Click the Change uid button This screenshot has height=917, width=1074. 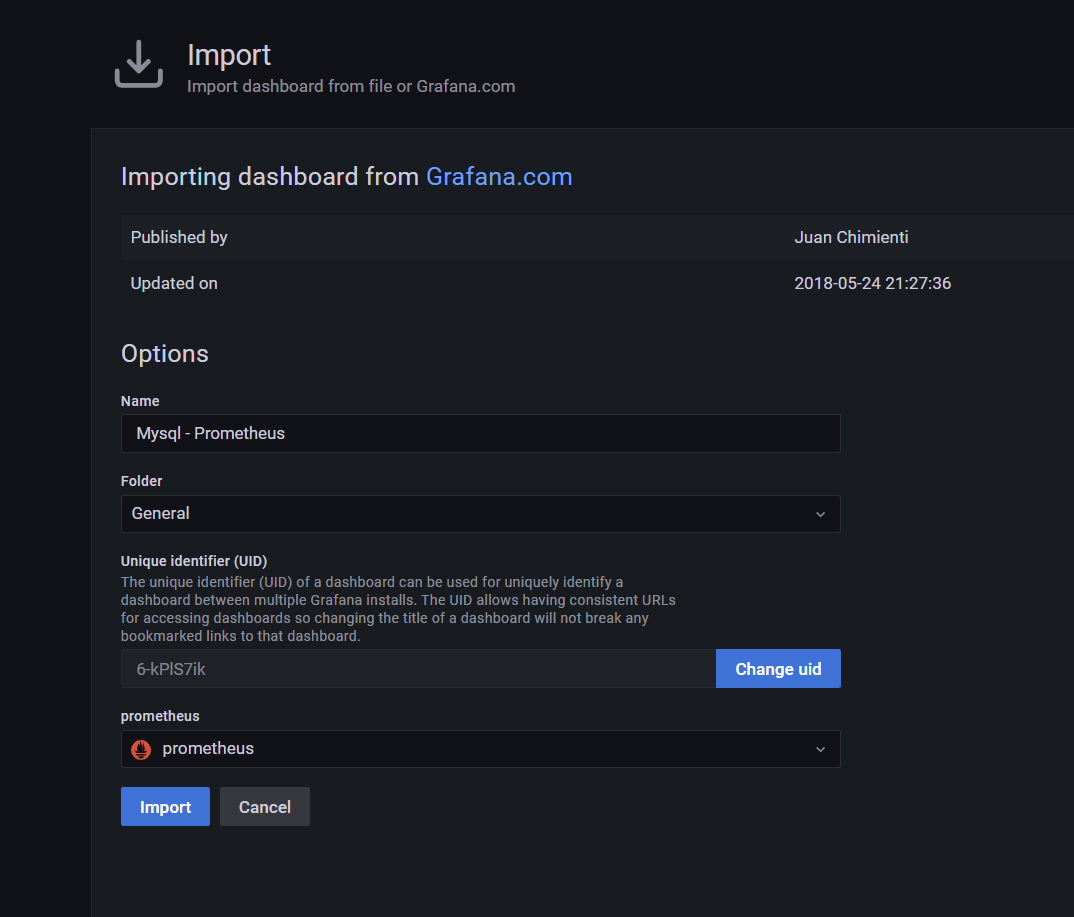778,669
